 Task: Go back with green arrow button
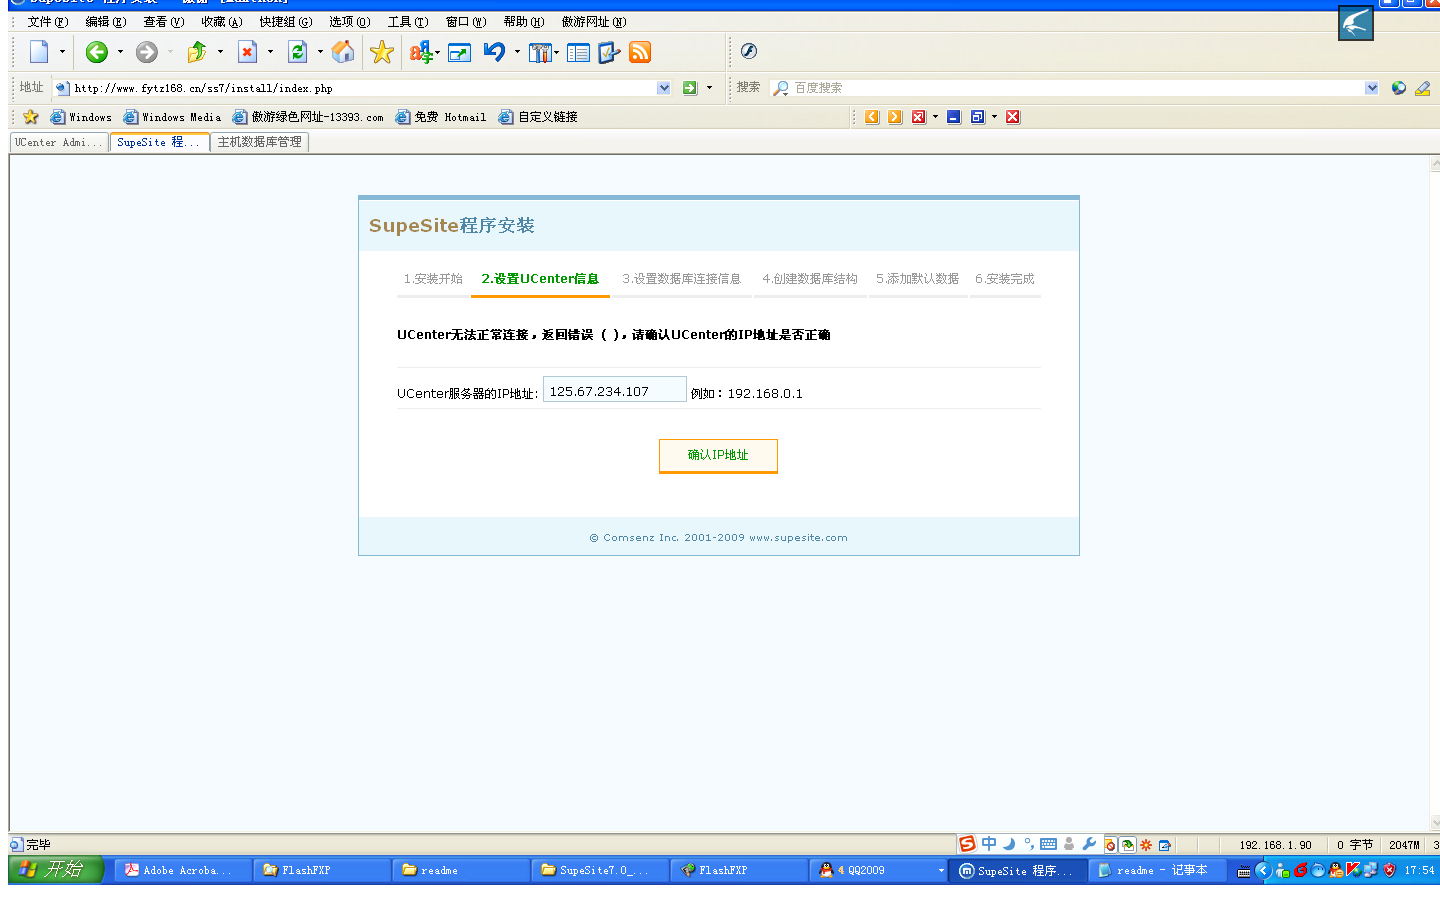97,52
